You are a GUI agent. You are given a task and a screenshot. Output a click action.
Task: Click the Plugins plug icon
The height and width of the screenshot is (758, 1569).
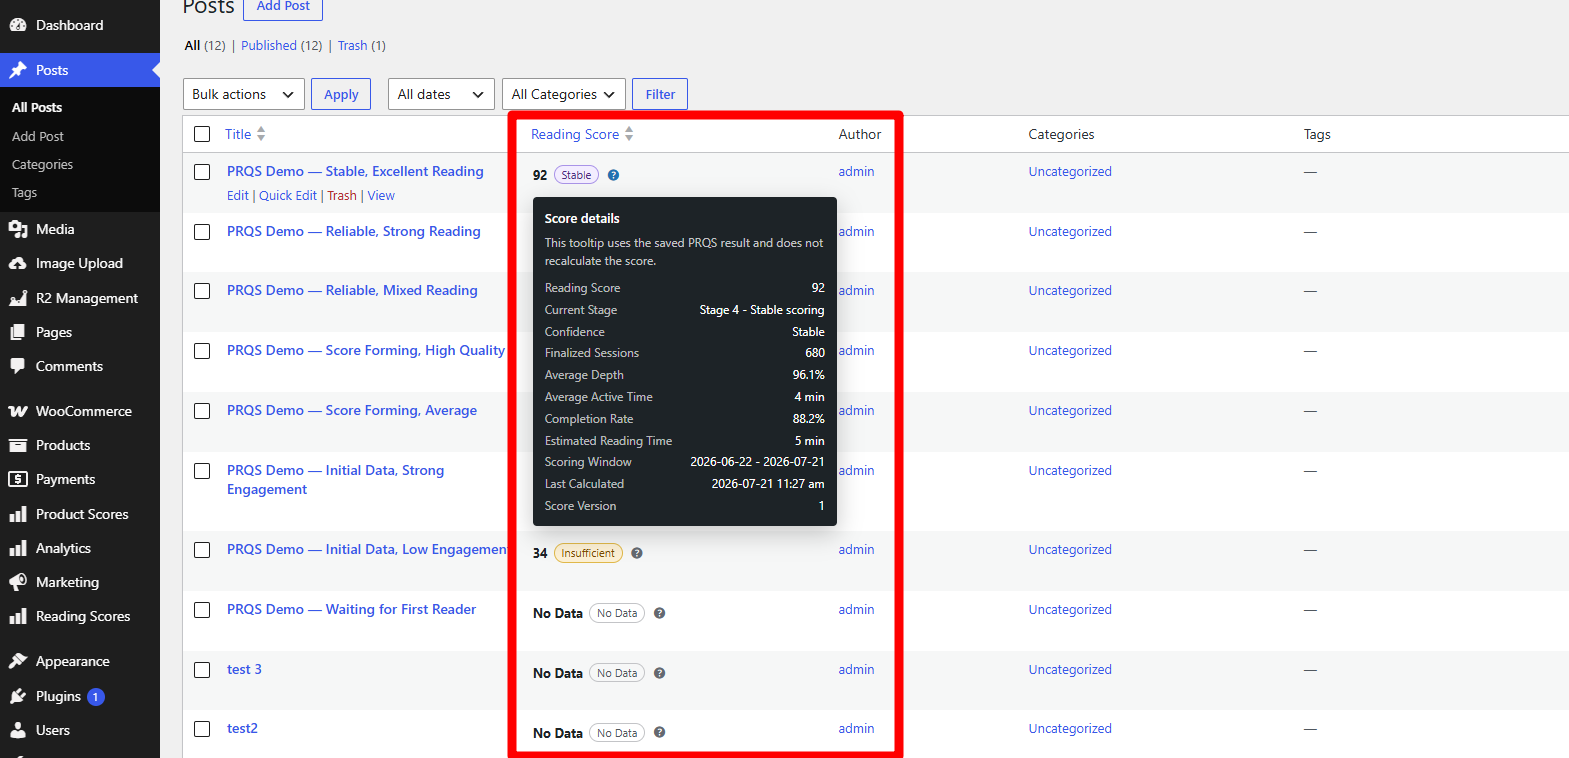(18, 696)
